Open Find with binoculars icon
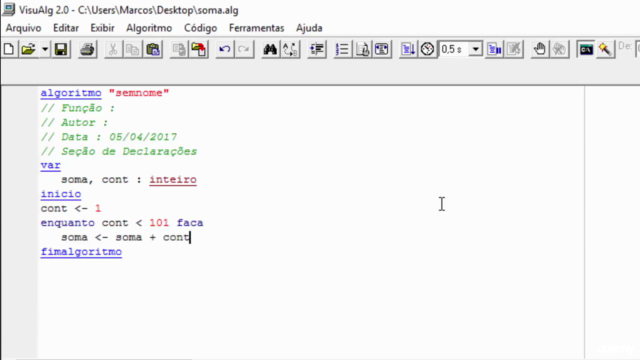This screenshot has height=360, width=640. (x=270, y=49)
